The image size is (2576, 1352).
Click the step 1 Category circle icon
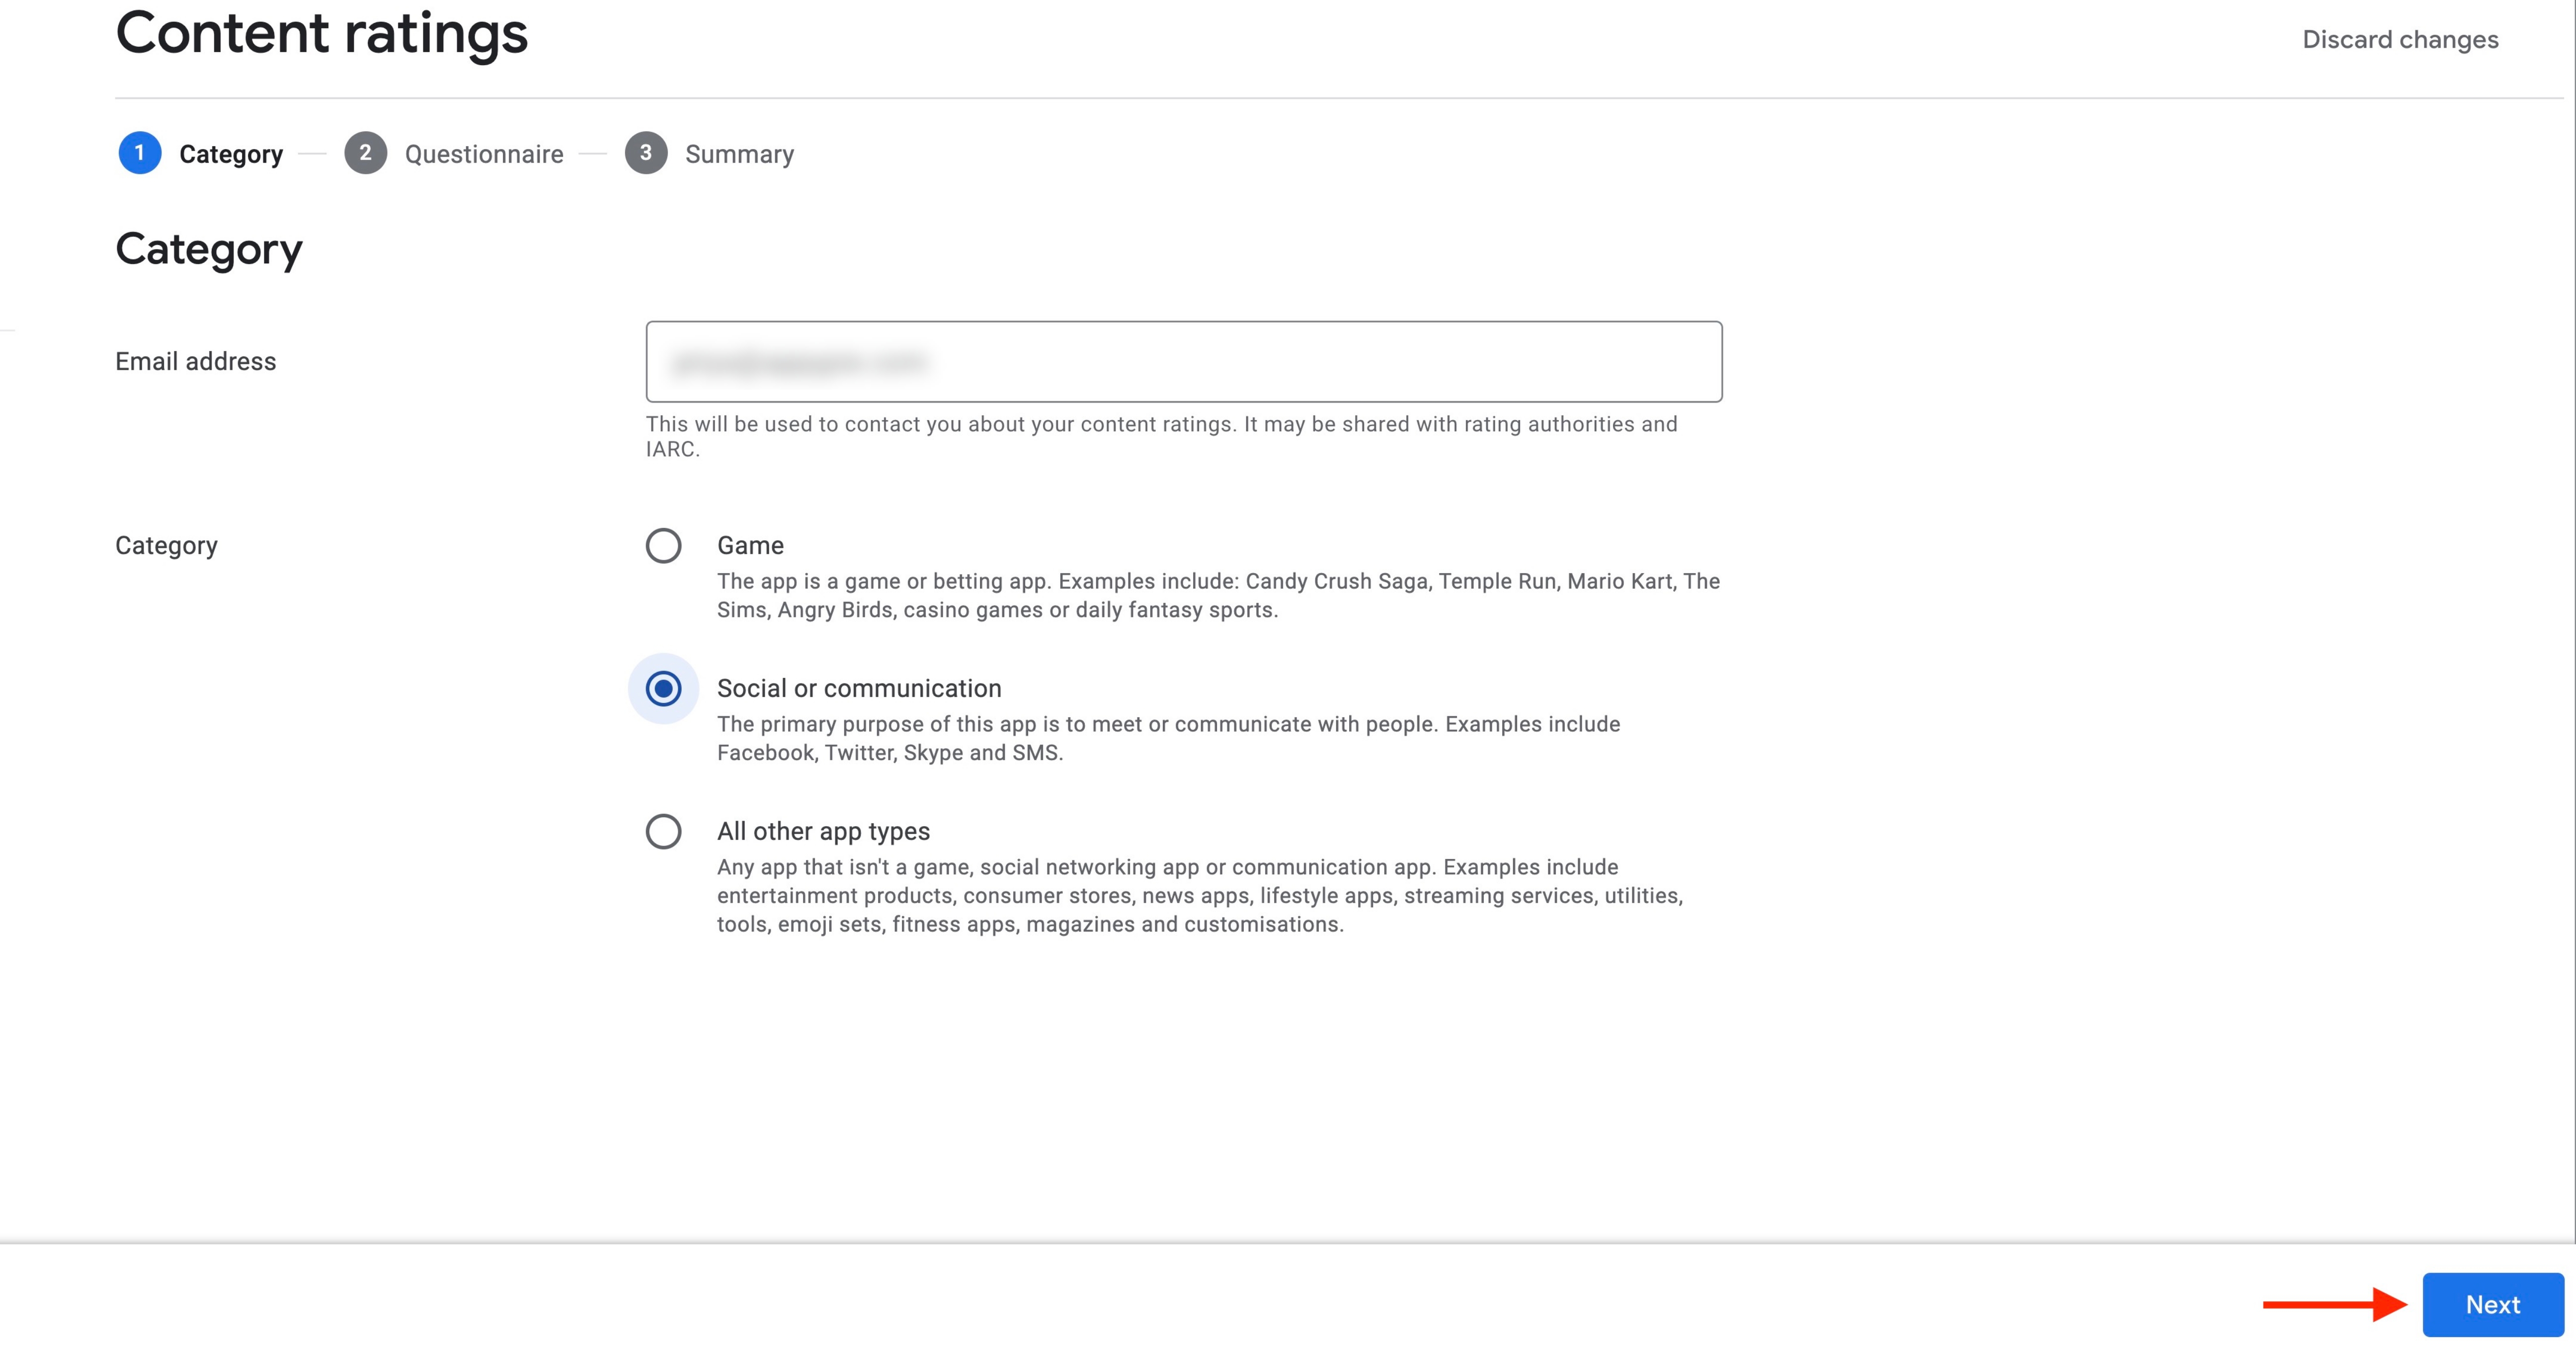[x=140, y=153]
